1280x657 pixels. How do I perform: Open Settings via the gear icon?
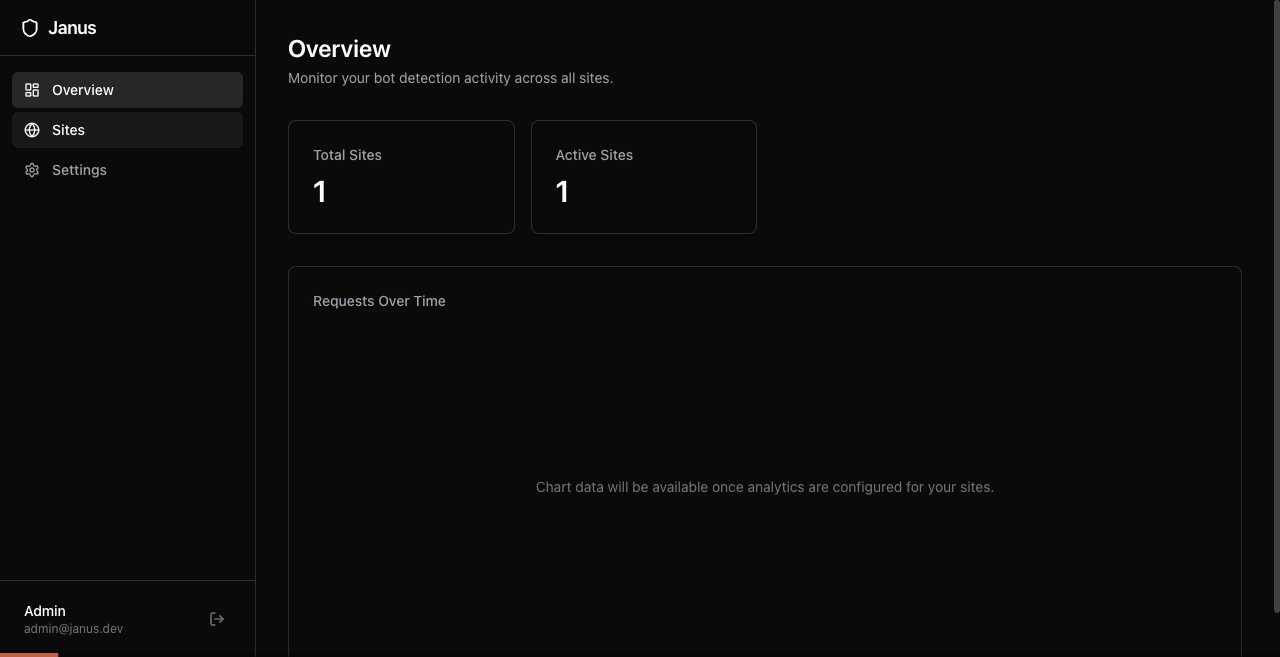31,170
